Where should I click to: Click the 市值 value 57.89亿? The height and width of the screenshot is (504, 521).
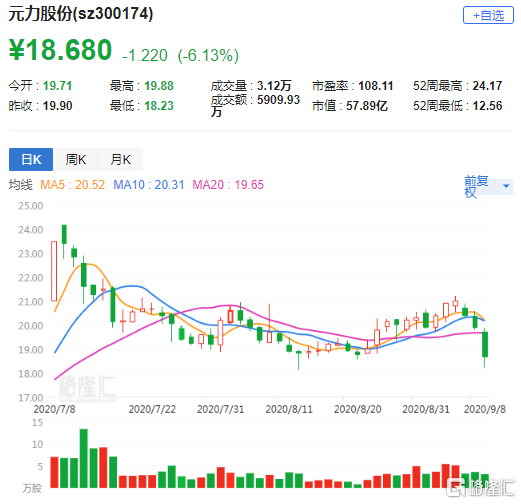(x=367, y=106)
